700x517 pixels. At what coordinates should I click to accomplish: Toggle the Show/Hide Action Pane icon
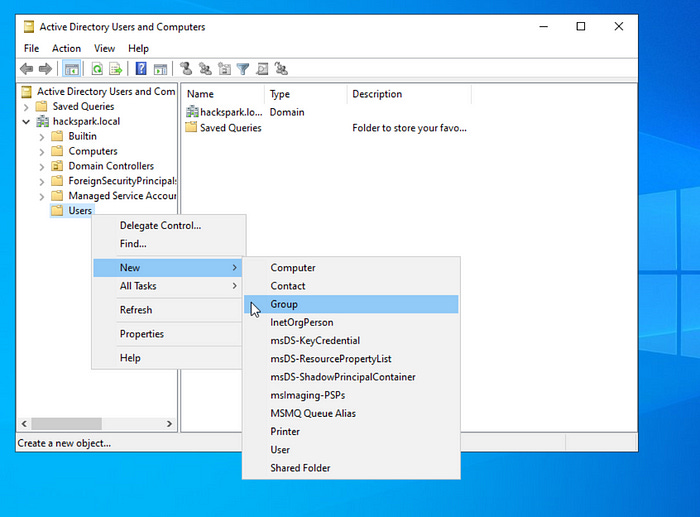(160, 69)
